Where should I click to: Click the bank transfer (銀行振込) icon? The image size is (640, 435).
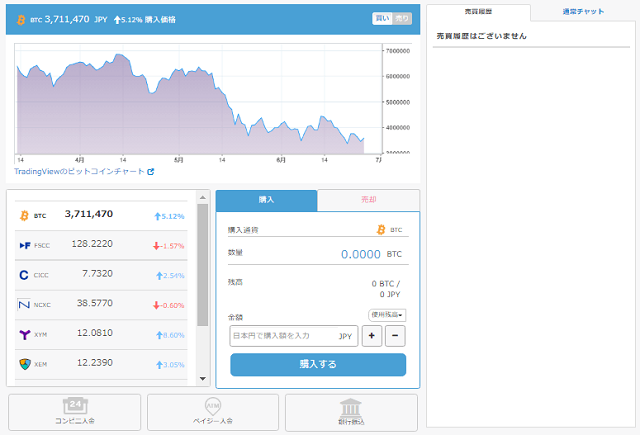[x=351, y=405]
